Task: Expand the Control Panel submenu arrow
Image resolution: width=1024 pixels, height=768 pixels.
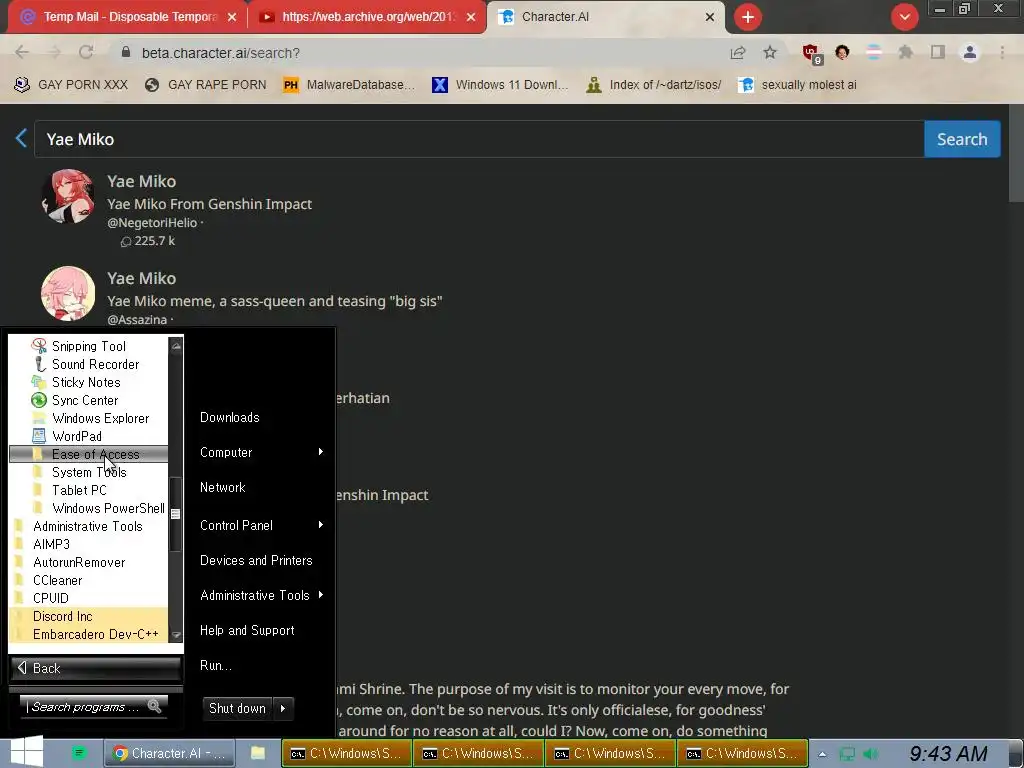Action: 321,525
